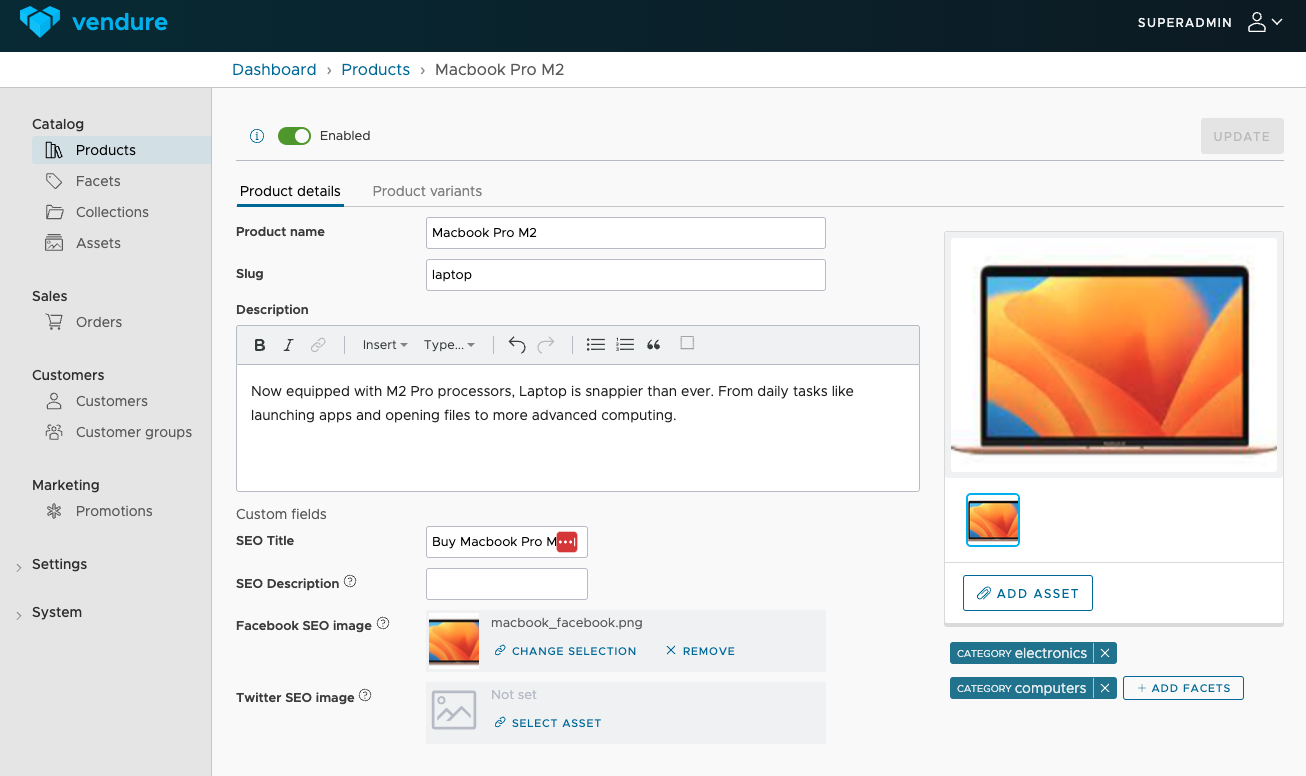Open the superadmin user menu
1306x776 pixels.
pyautogui.click(x=1210, y=22)
